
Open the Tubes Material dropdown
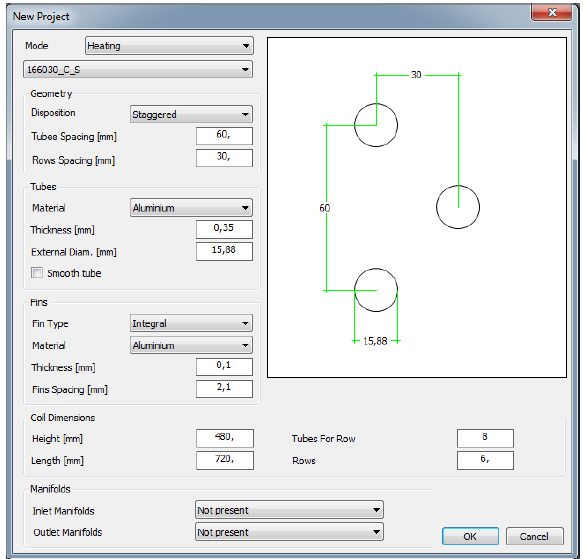click(191, 208)
